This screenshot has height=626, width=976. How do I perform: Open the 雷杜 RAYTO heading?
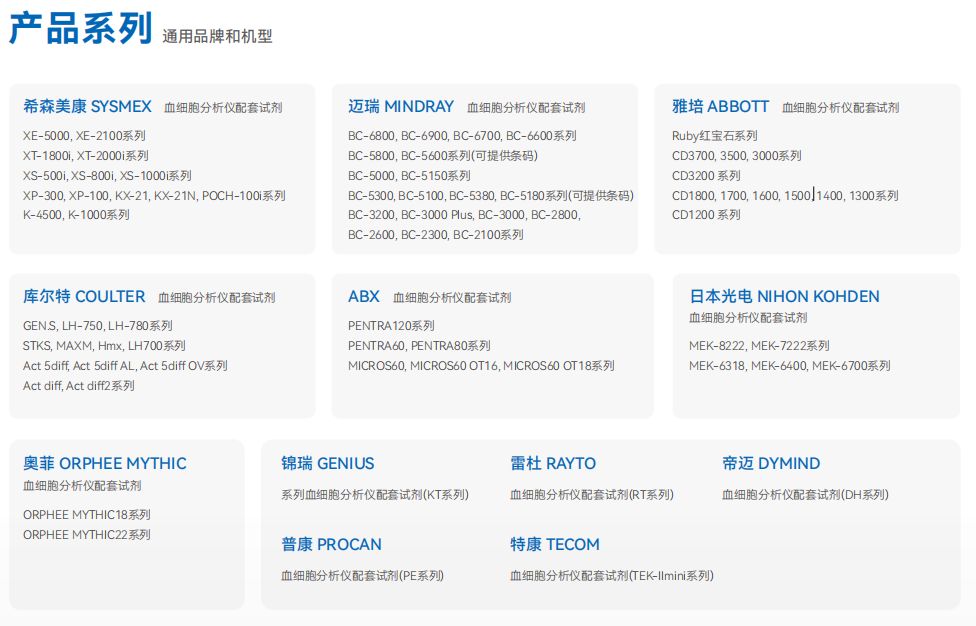click(553, 463)
